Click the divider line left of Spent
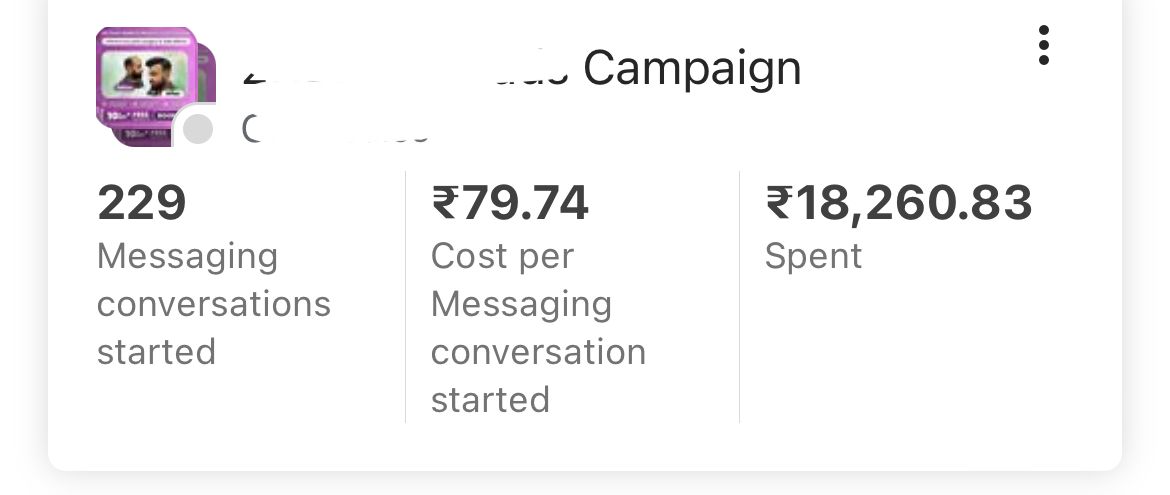Viewport: 1170px width, 495px height. coord(739,297)
